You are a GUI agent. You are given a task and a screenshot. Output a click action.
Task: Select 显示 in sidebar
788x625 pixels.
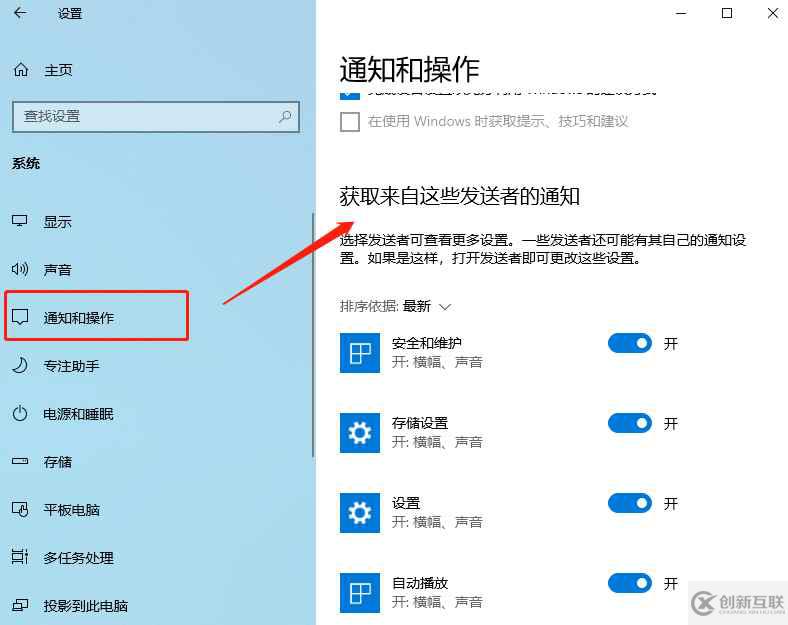pos(57,222)
